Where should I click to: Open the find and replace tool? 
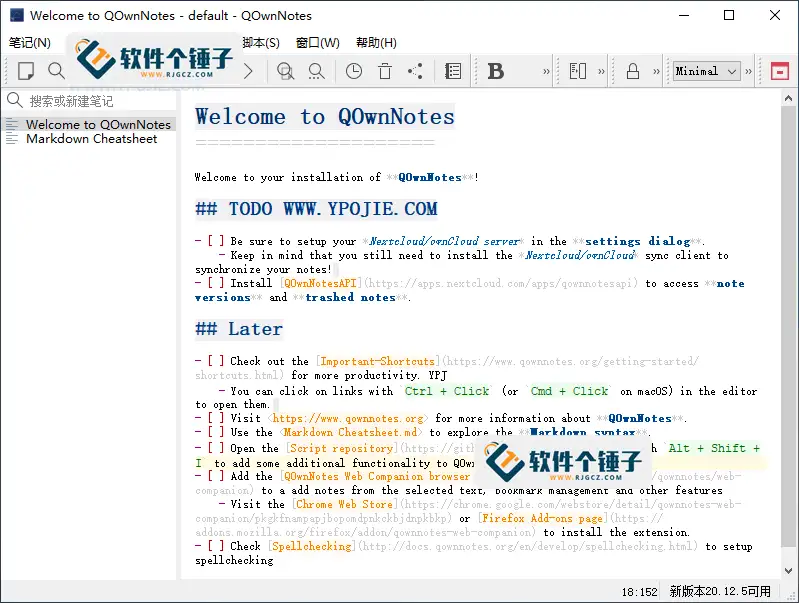pos(317,71)
